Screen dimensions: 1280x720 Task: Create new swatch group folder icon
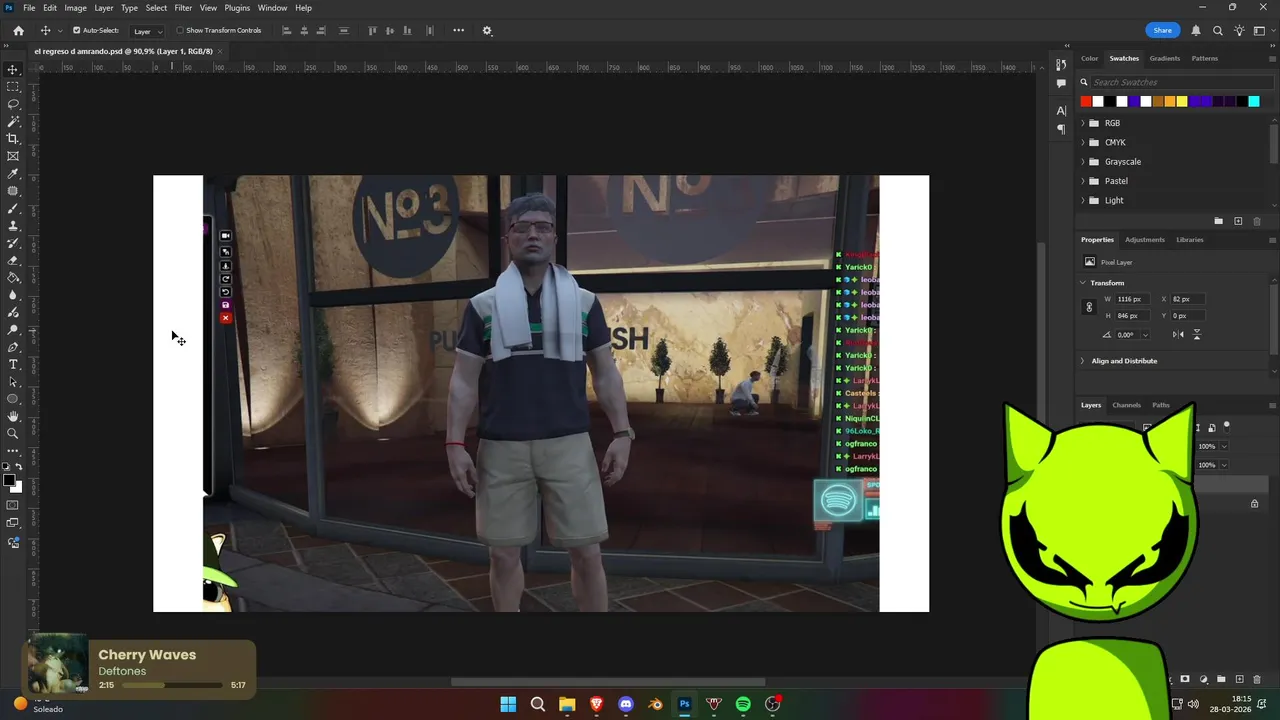click(1218, 221)
